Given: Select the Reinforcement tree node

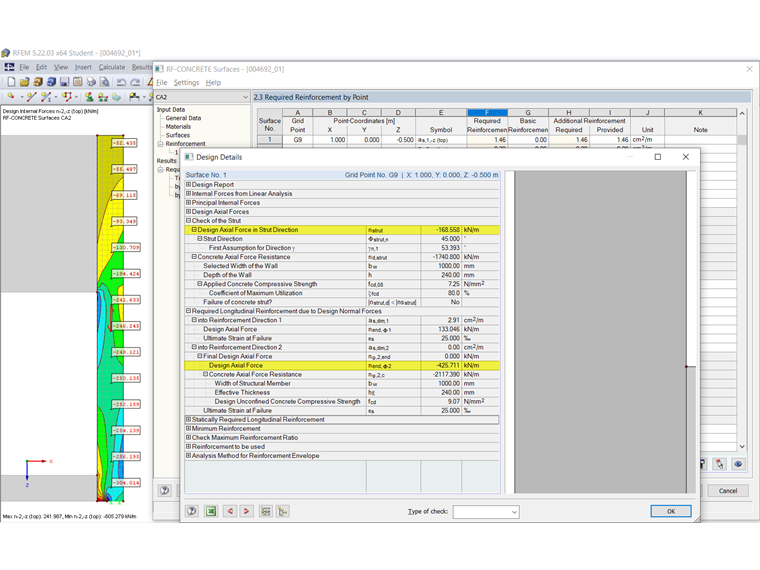Looking at the screenshot, I should pyautogui.click(x=185, y=144).
